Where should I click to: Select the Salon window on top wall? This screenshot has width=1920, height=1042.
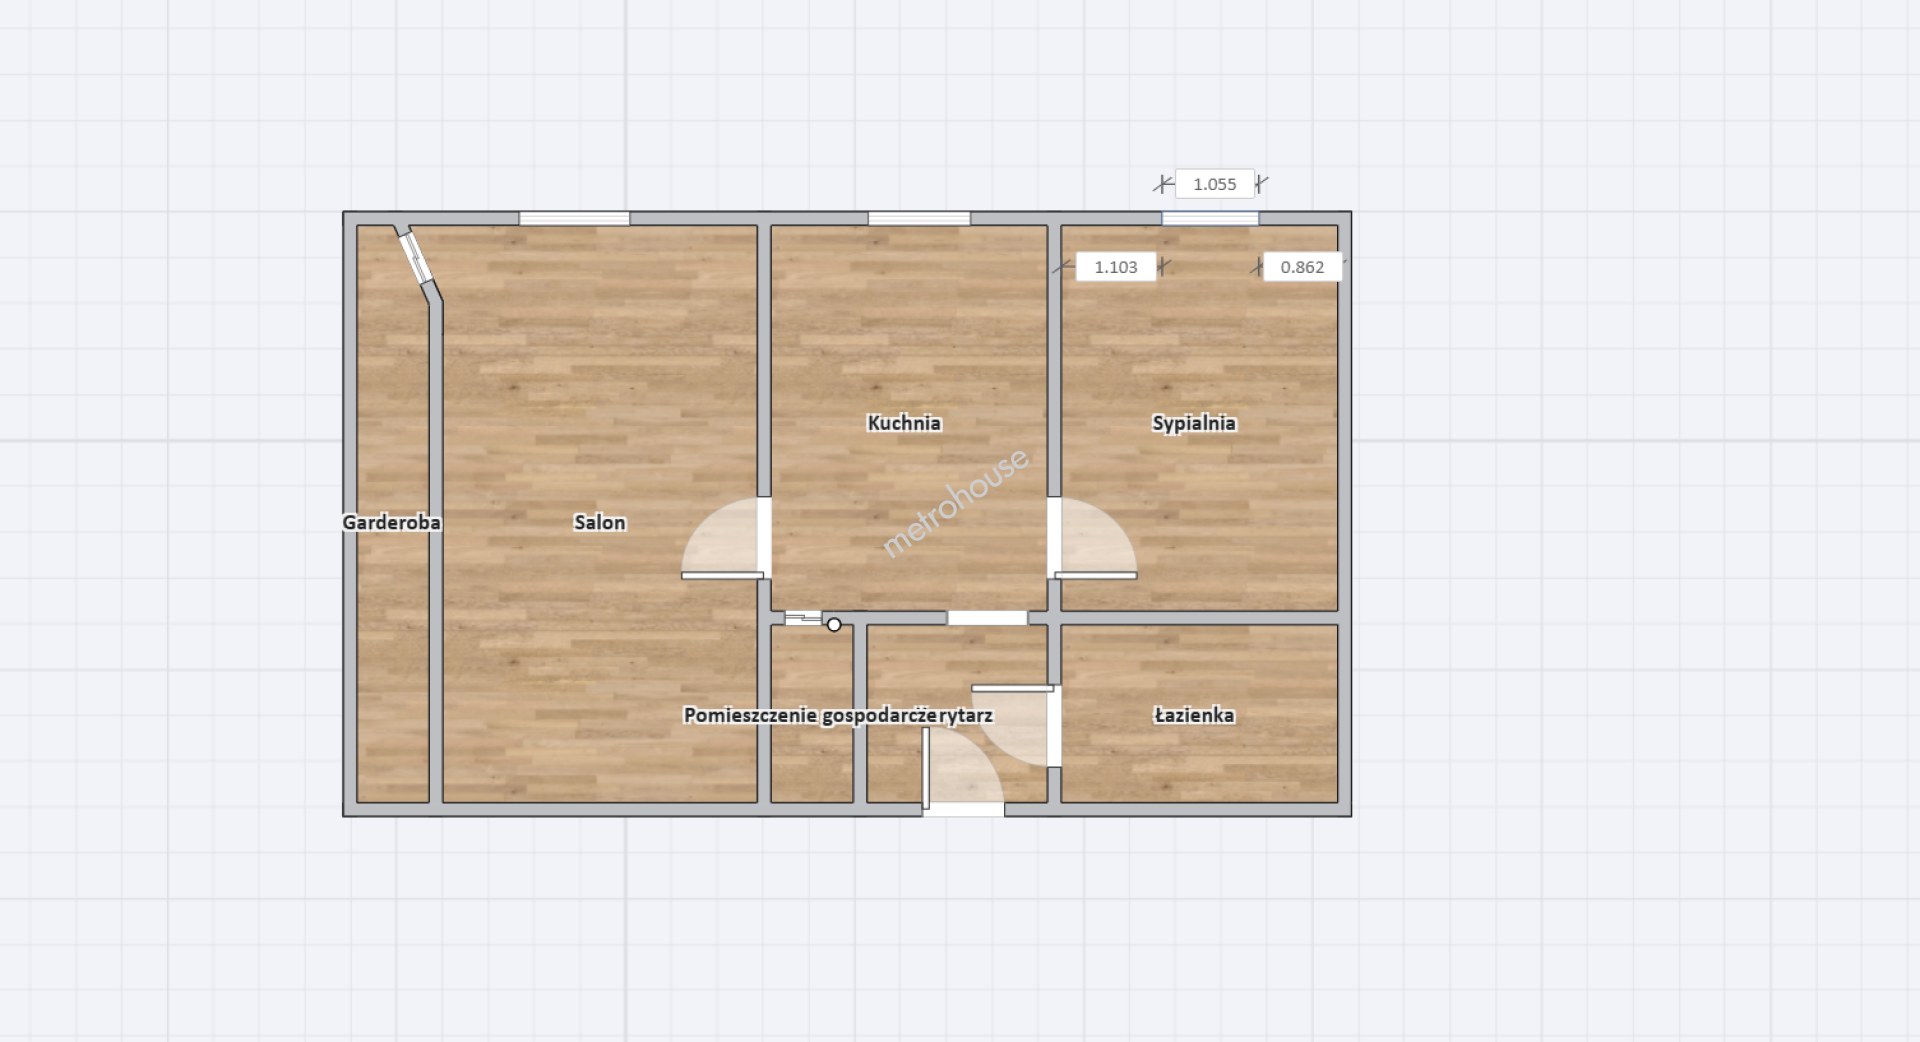(574, 218)
